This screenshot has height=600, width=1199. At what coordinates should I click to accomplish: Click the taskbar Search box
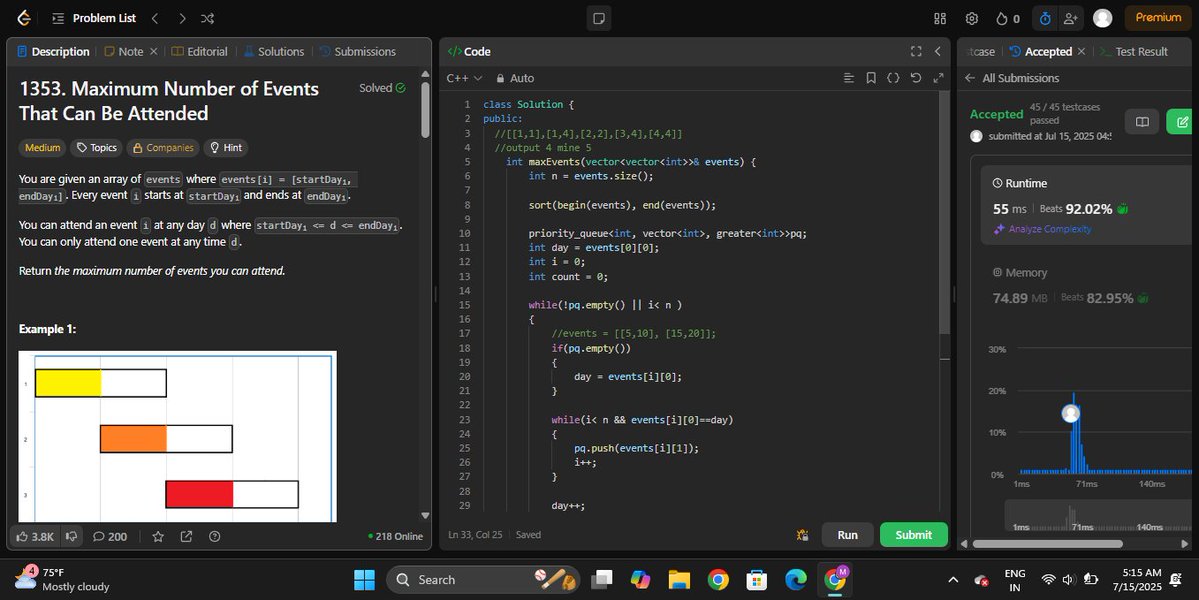[x=483, y=580]
